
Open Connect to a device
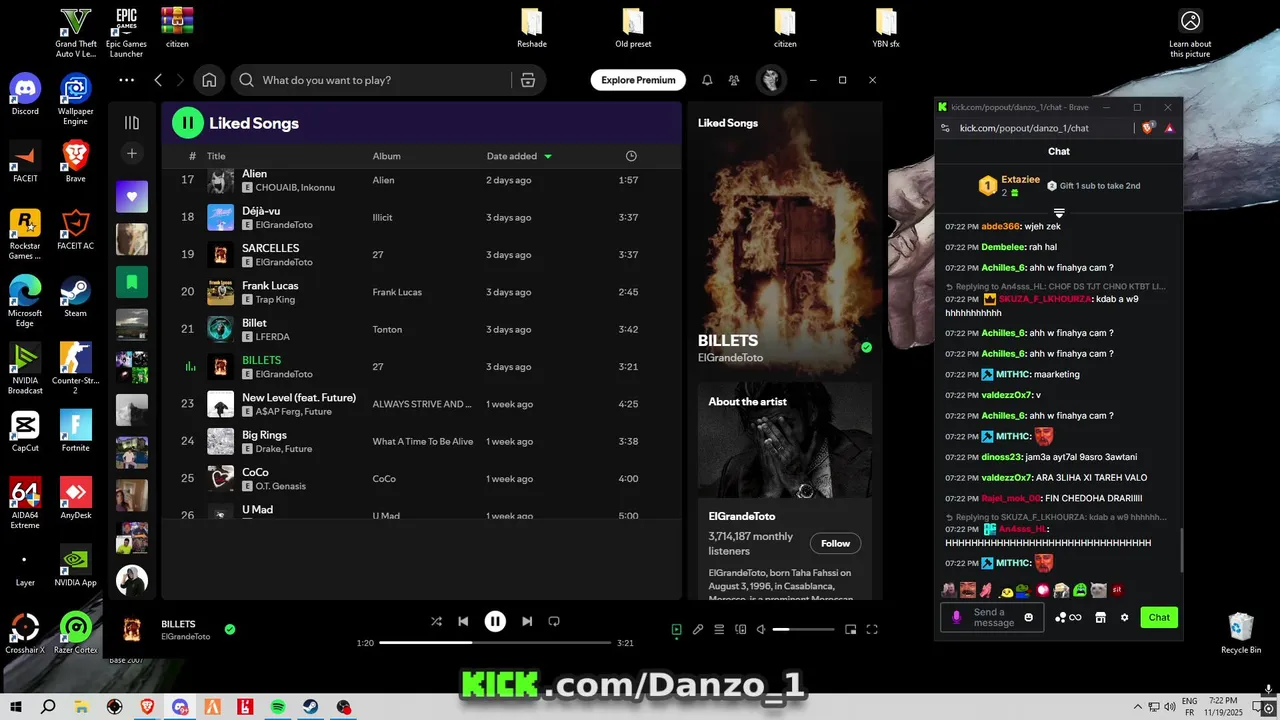[741, 629]
